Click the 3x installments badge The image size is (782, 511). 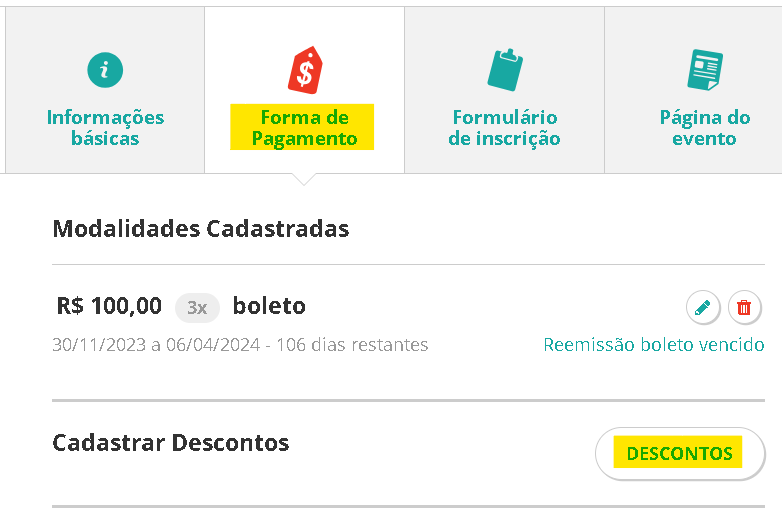pyautogui.click(x=197, y=308)
